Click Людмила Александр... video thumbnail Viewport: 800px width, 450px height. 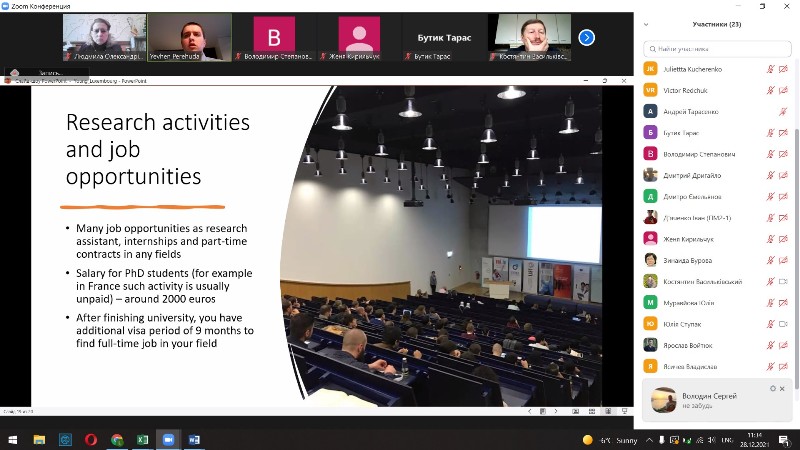click(x=104, y=38)
